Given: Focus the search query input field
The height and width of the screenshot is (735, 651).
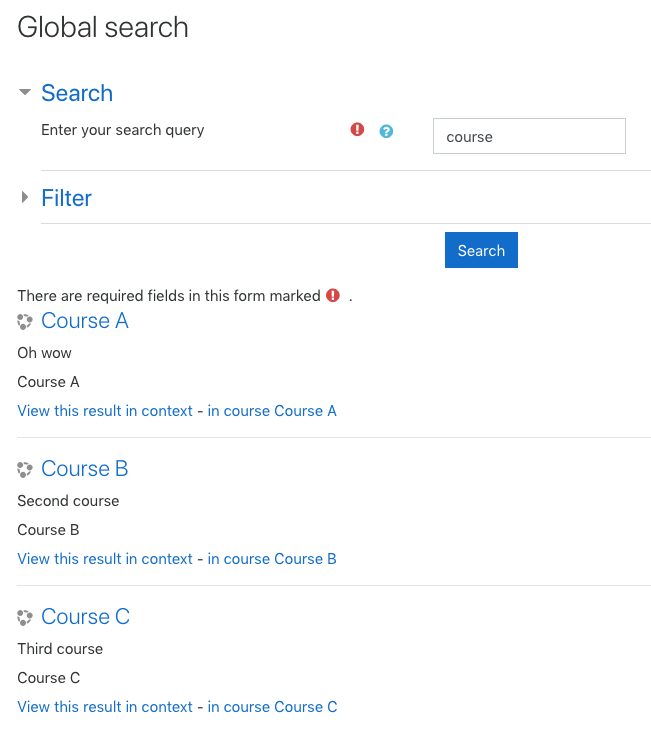Looking at the screenshot, I should tap(529, 136).
